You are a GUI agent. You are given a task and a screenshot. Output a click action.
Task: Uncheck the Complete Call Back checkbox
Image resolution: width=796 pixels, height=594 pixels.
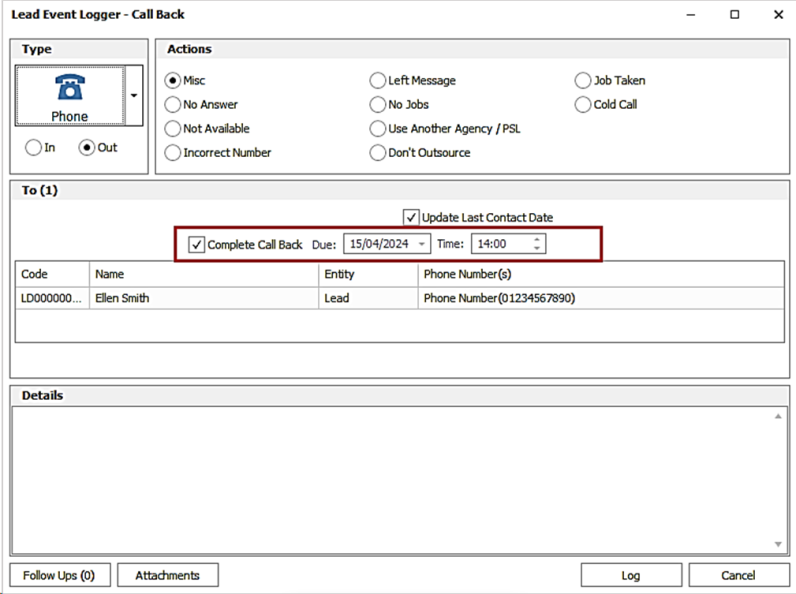tap(197, 244)
